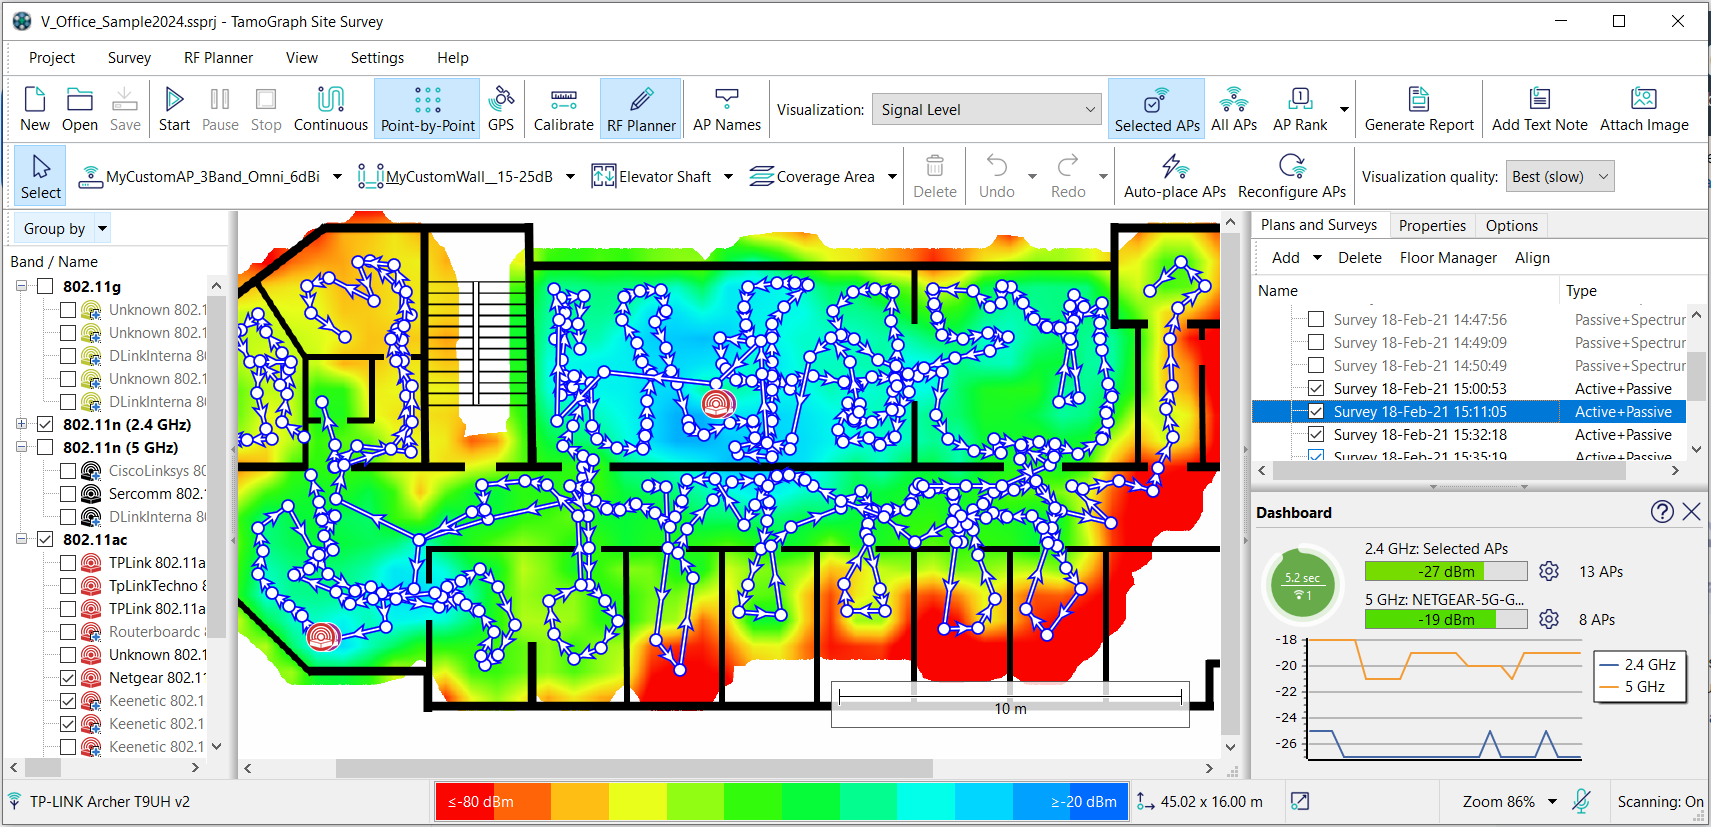The height and width of the screenshot is (827, 1711).
Task: Open AP Rank selector
Action: coord(1300,108)
